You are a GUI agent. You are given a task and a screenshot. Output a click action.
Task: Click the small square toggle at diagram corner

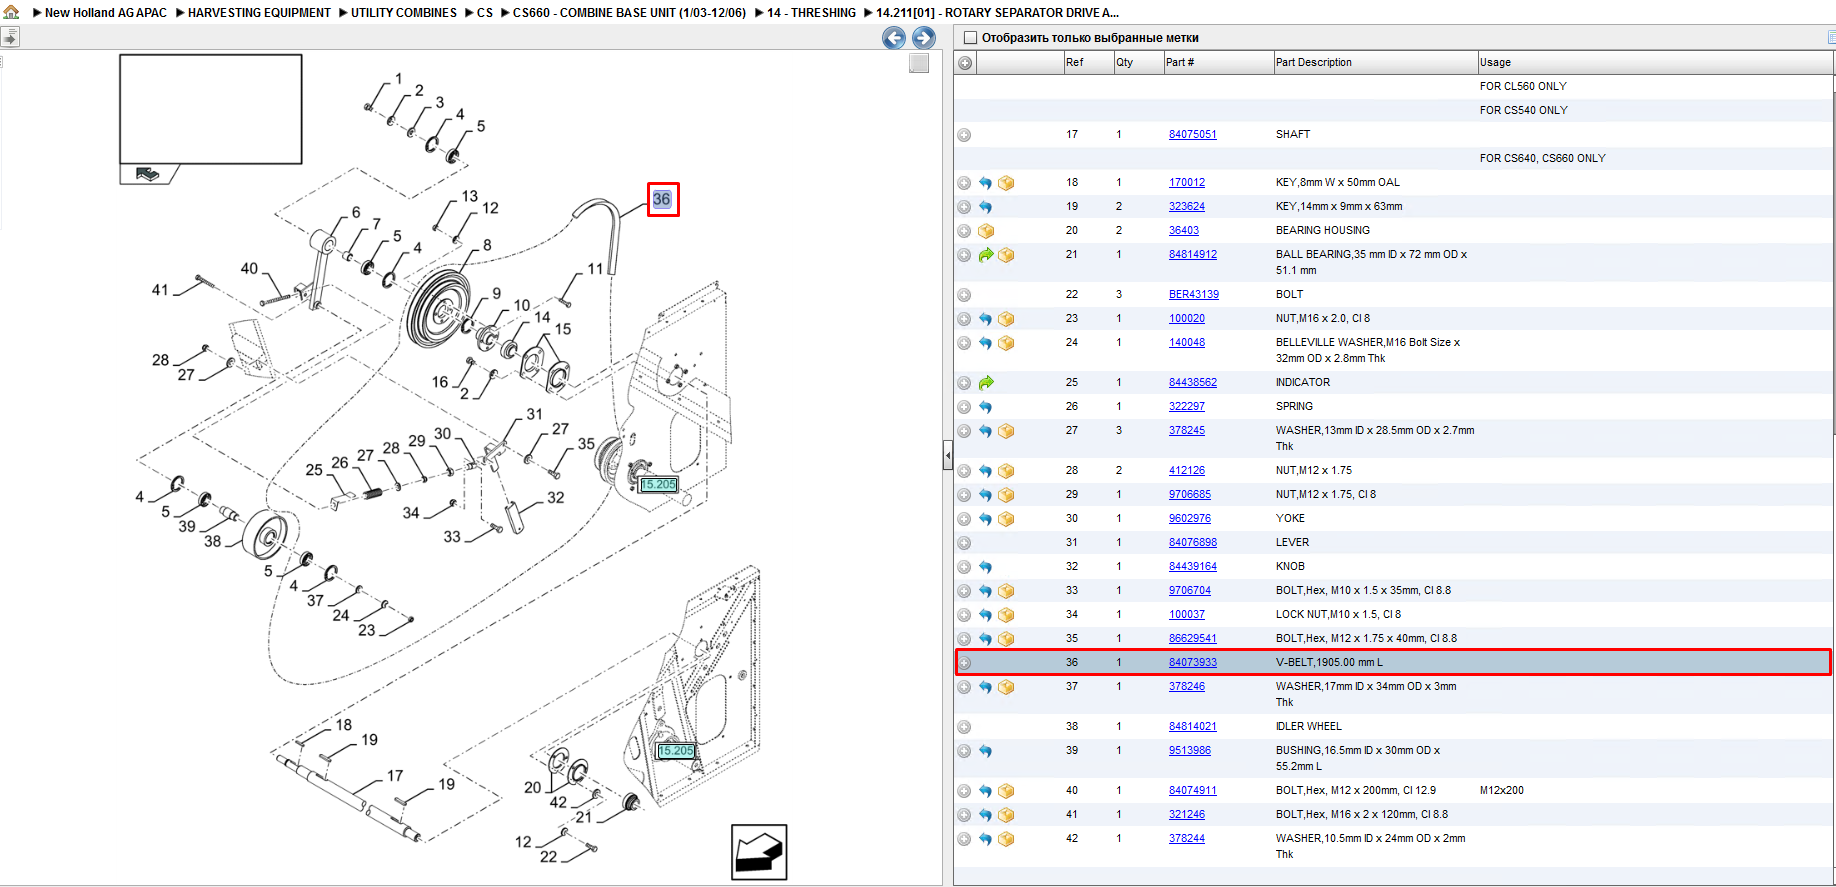[x=919, y=63]
